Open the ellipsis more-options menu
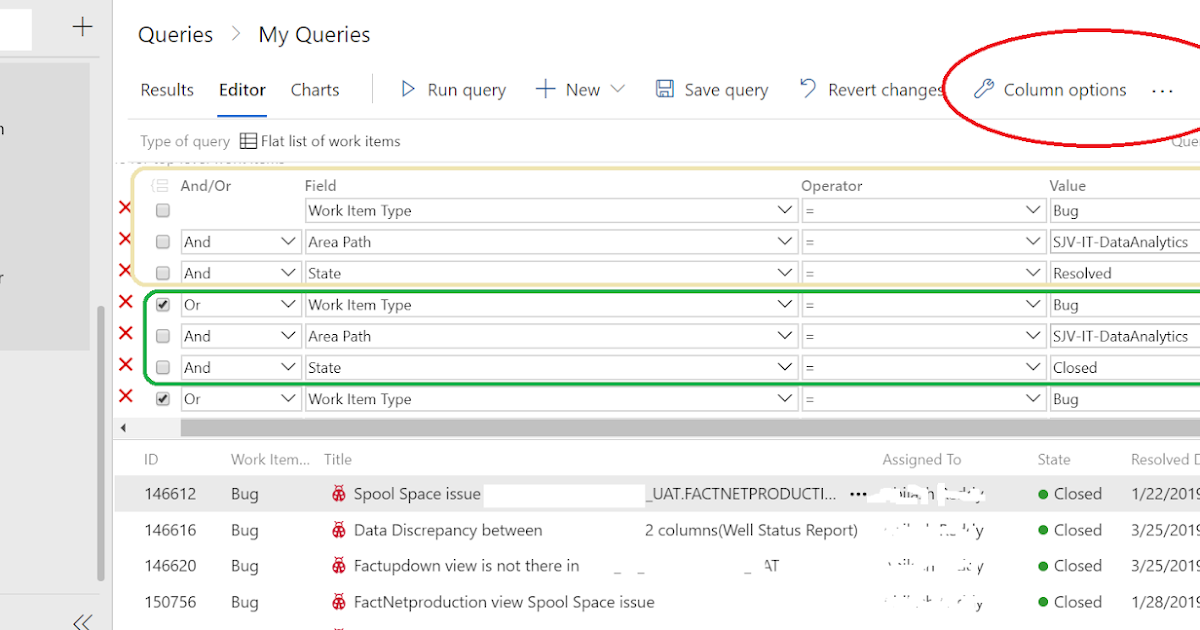The height and width of the screenshot is (630, 1200). [x=1162, y=90]
